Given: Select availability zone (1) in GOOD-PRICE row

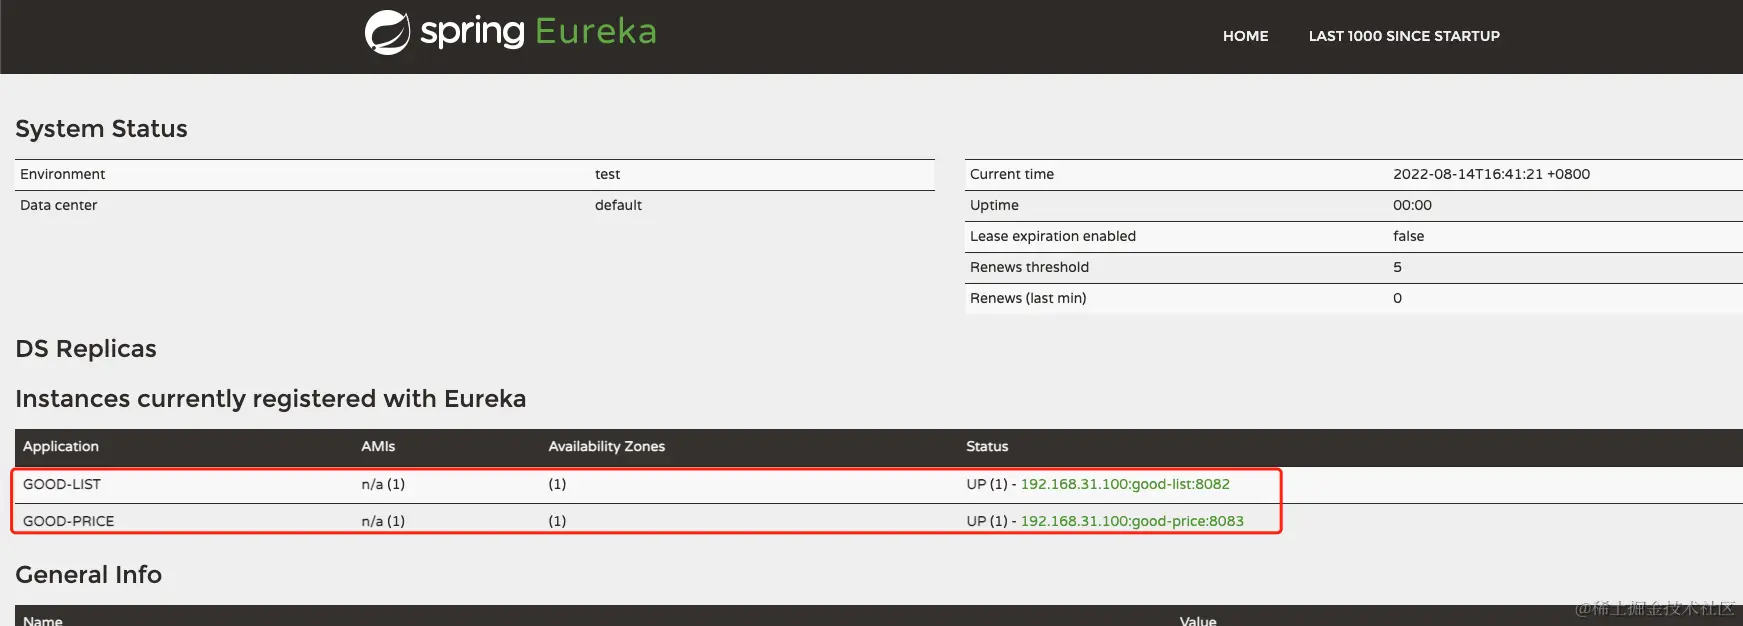Looking at the screenshot, I should click(557, 521).
